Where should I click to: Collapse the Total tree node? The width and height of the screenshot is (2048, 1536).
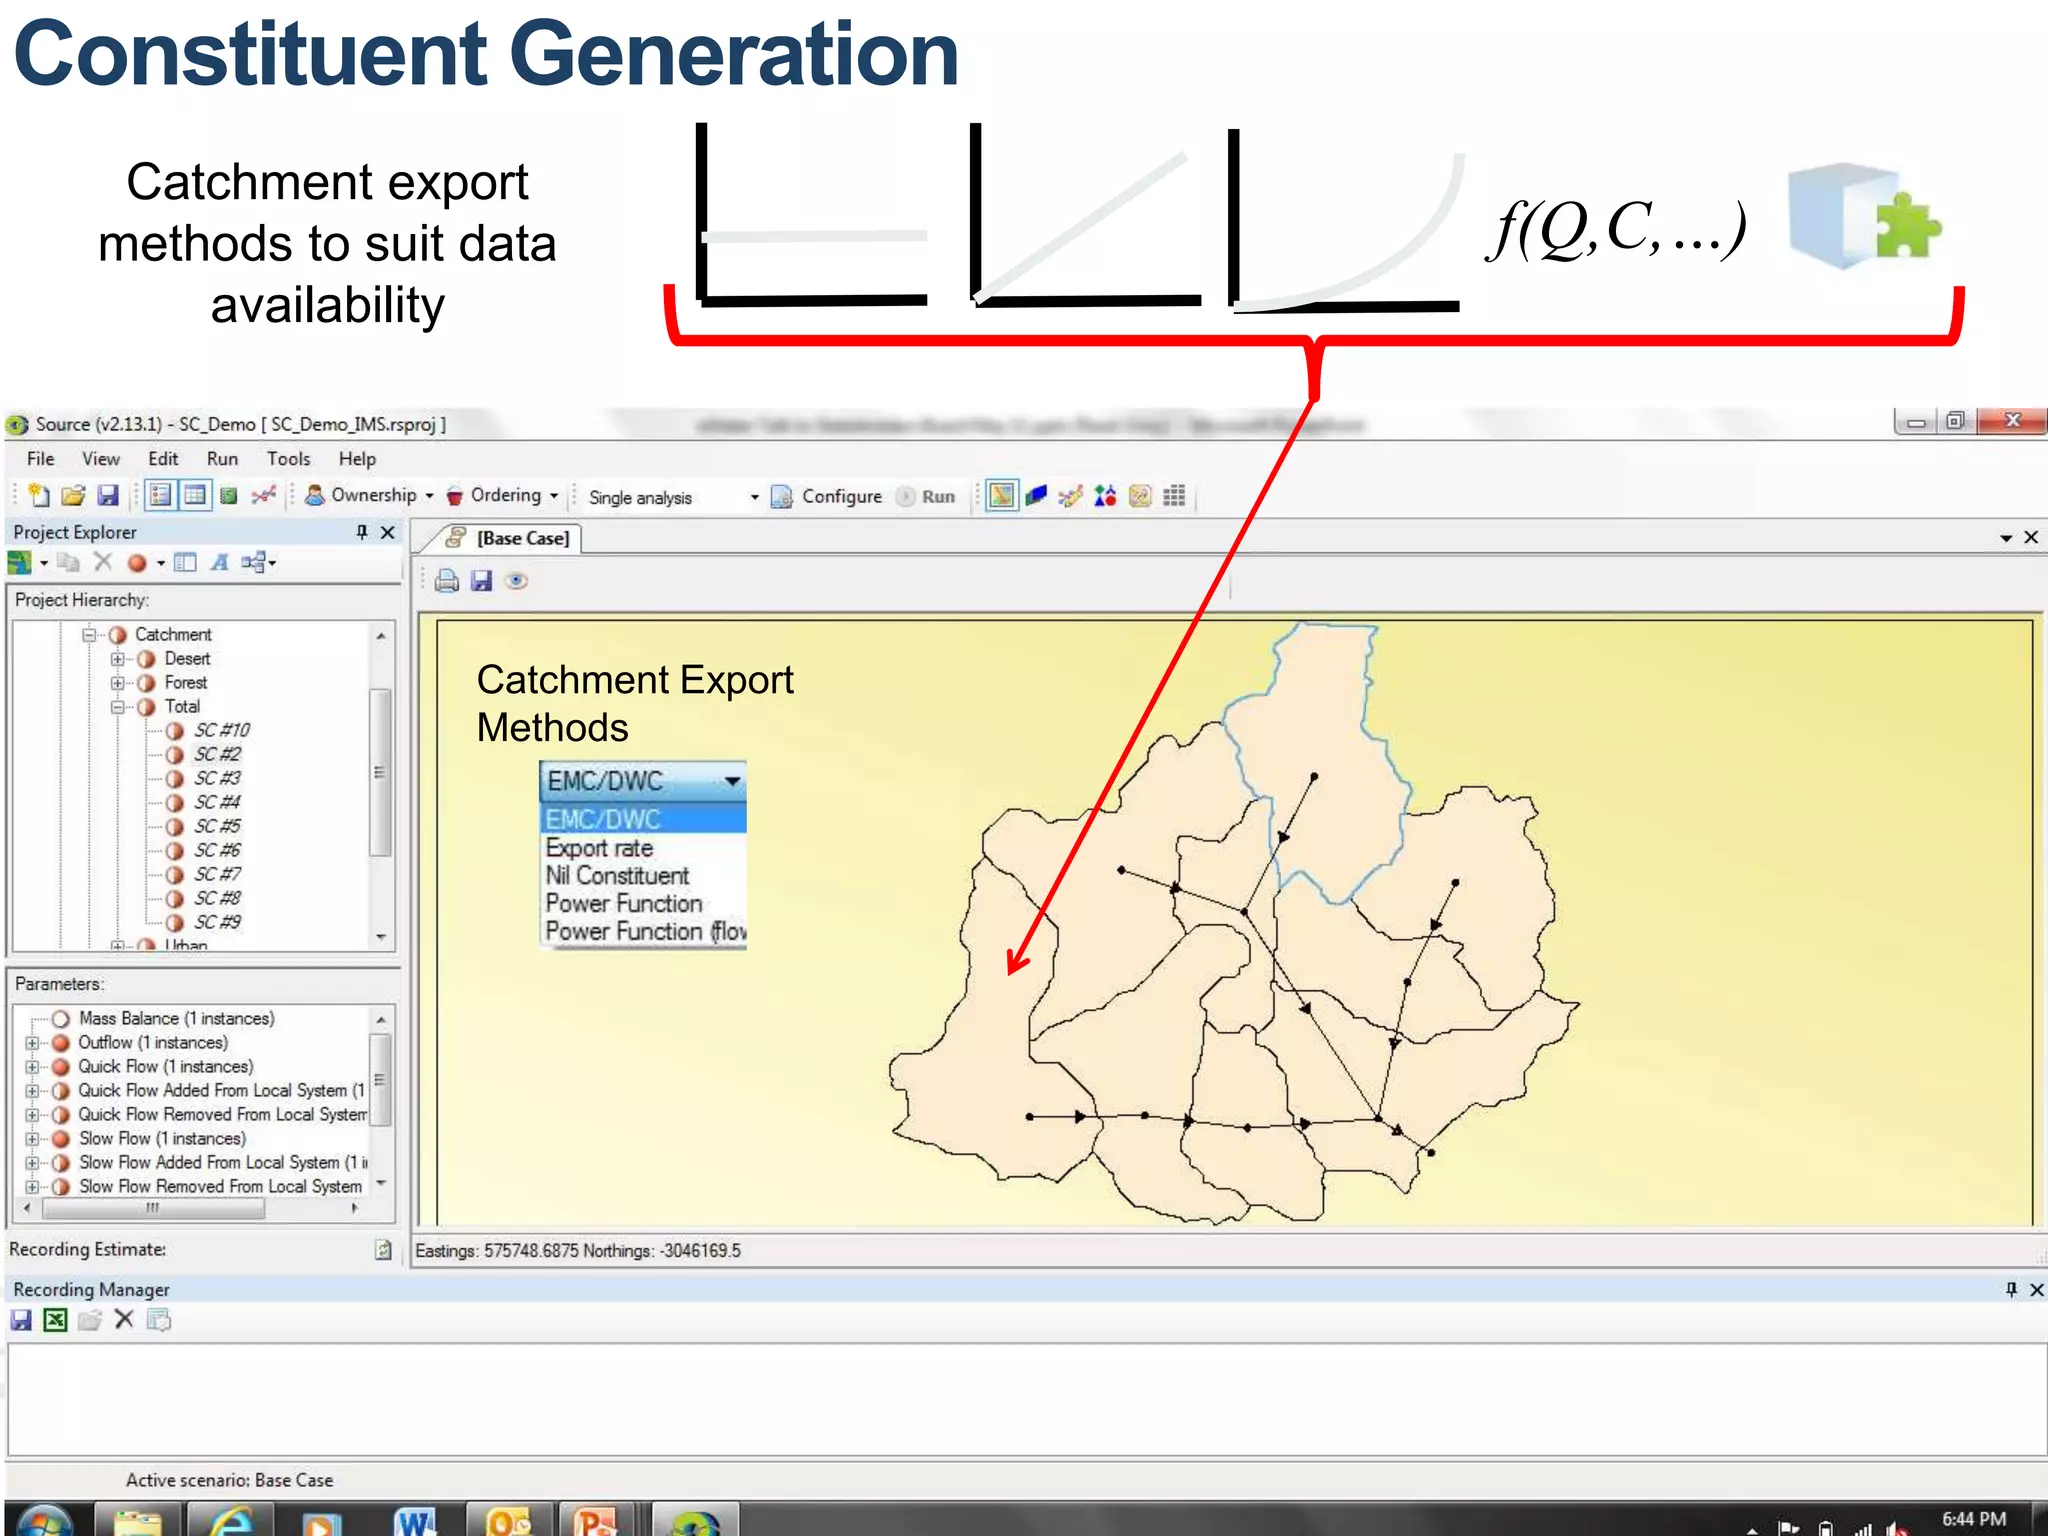pyautogui.click(x=118, y=707)
